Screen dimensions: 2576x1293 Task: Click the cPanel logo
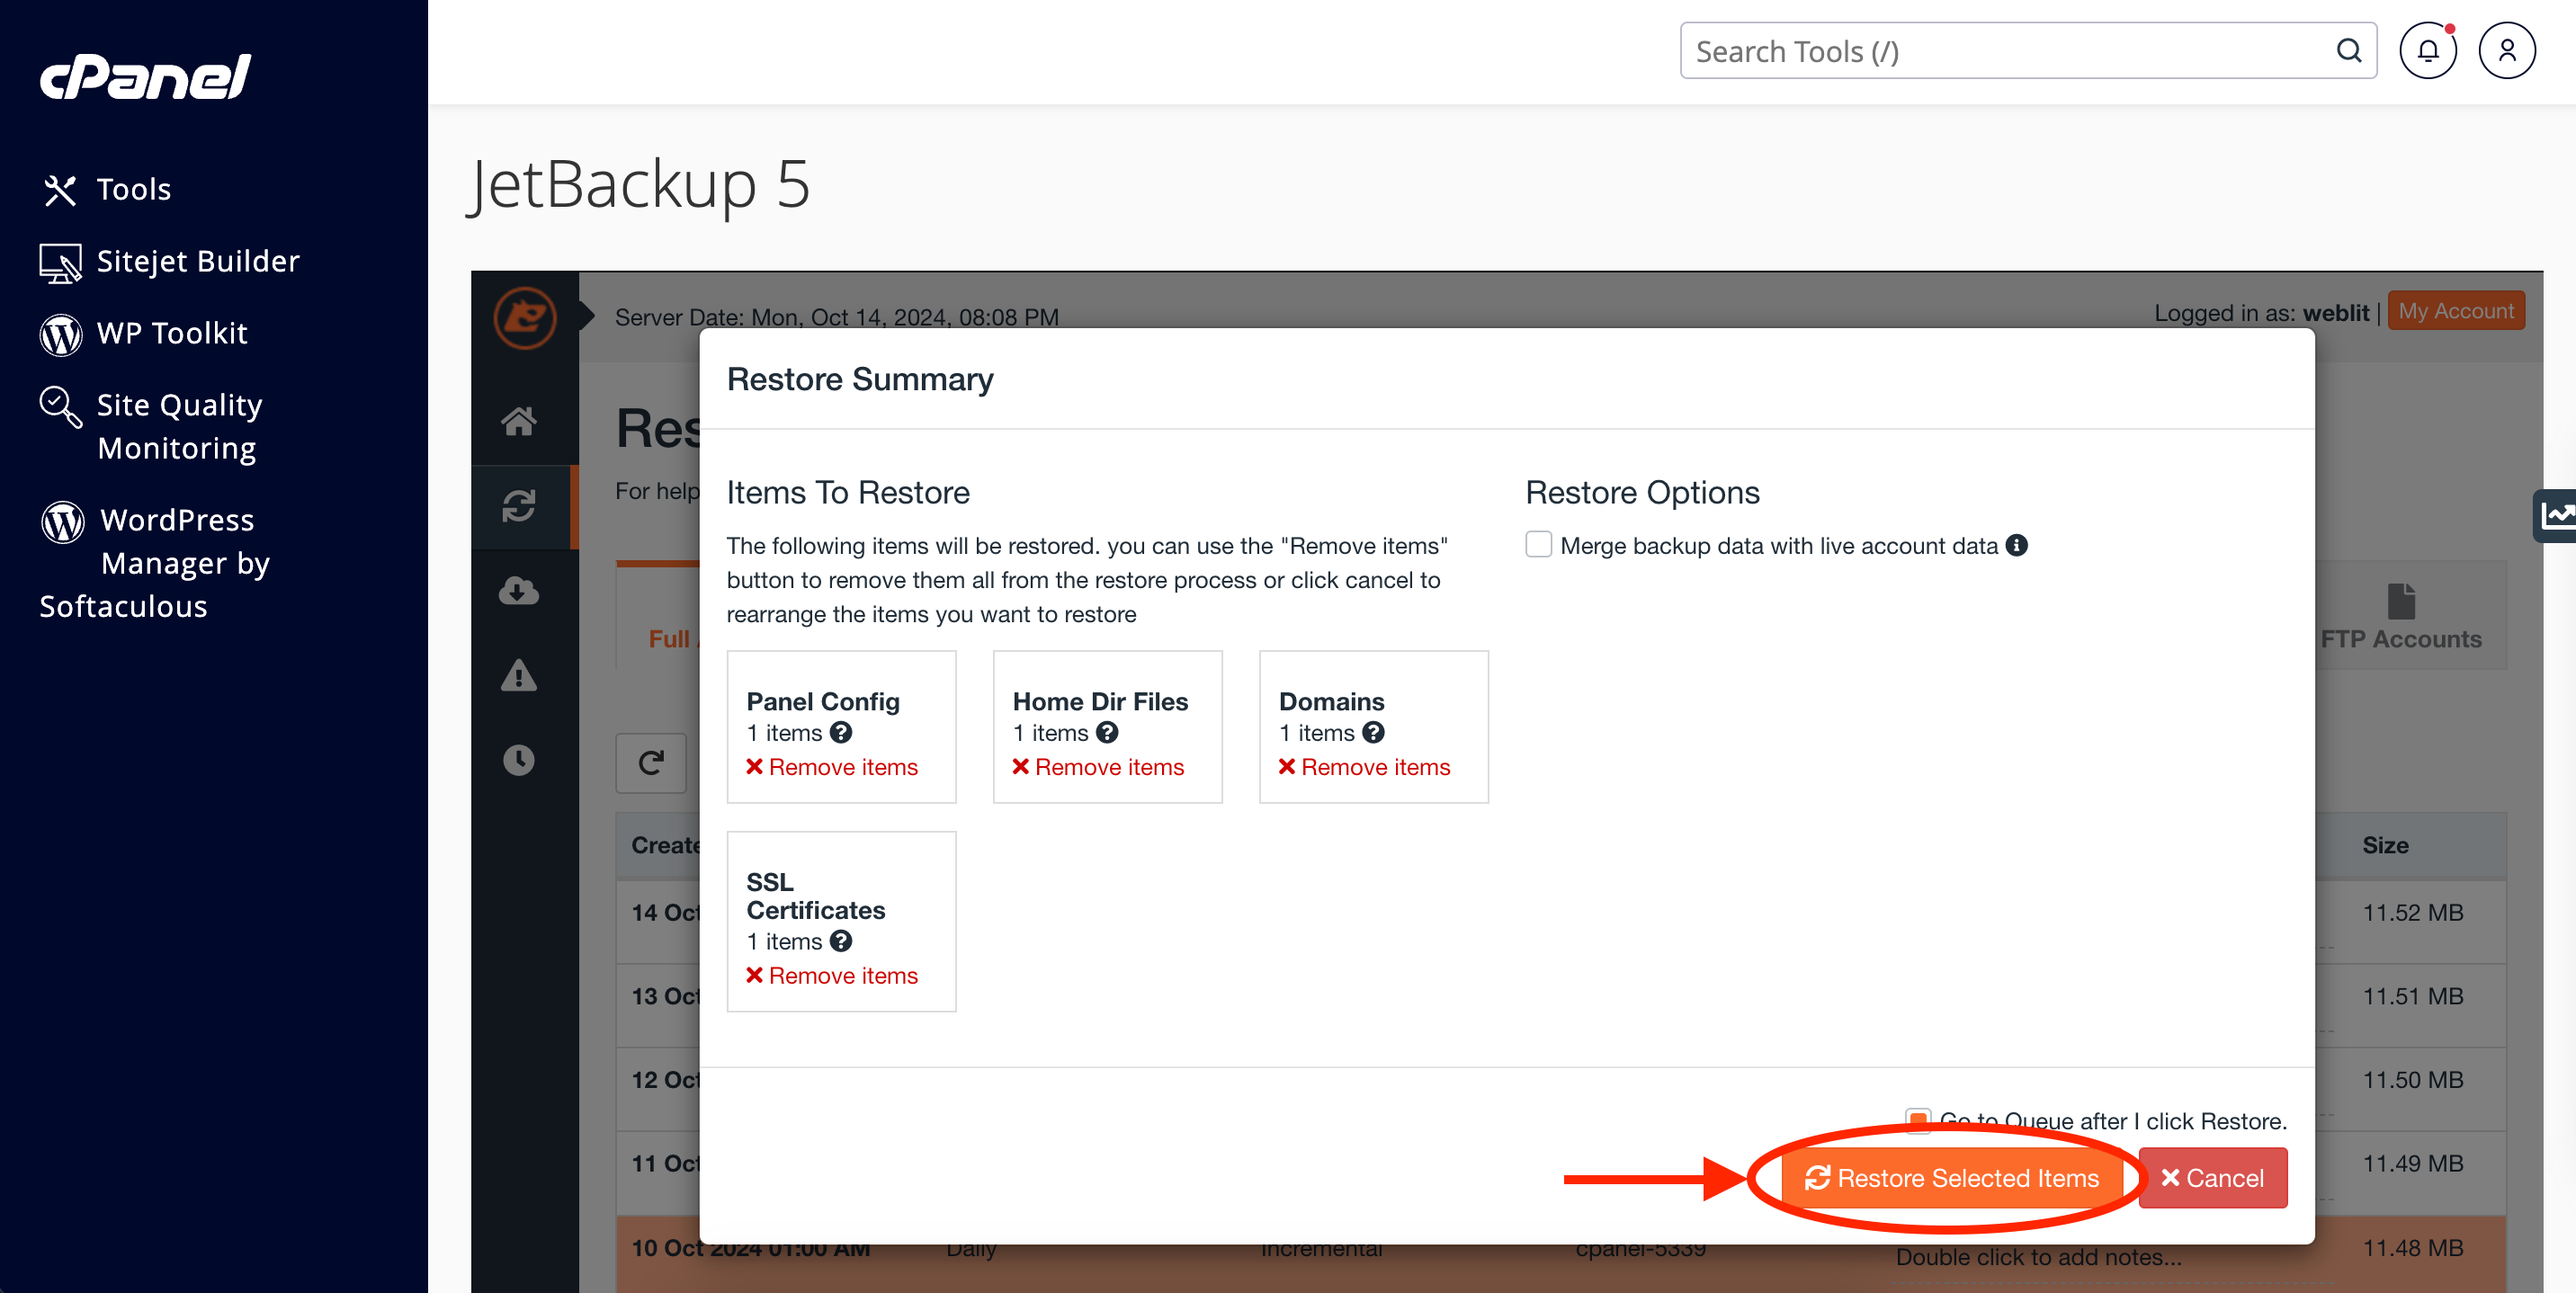[146, 77]
